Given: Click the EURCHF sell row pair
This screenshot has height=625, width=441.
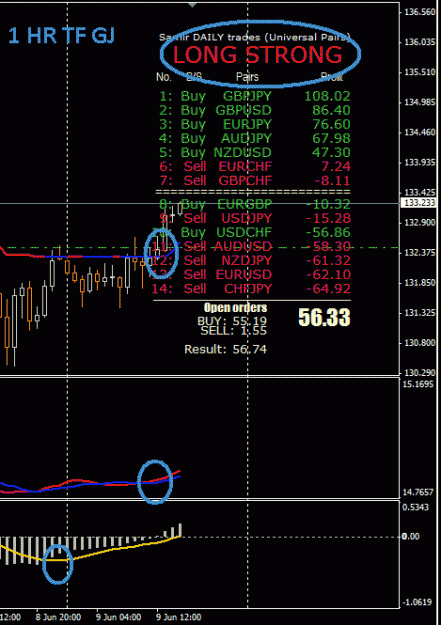Looking at the screenshot, I should tap(245, 166).
